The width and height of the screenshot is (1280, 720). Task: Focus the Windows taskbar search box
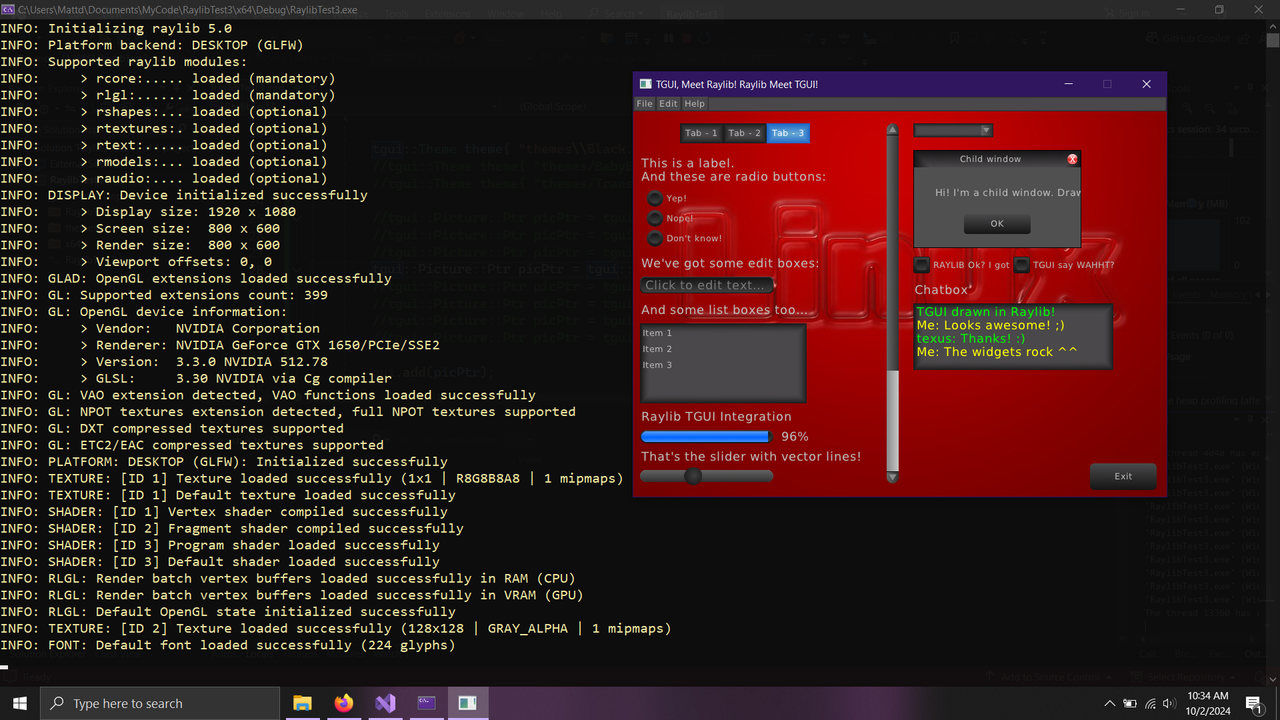click(x=159, y=704)
